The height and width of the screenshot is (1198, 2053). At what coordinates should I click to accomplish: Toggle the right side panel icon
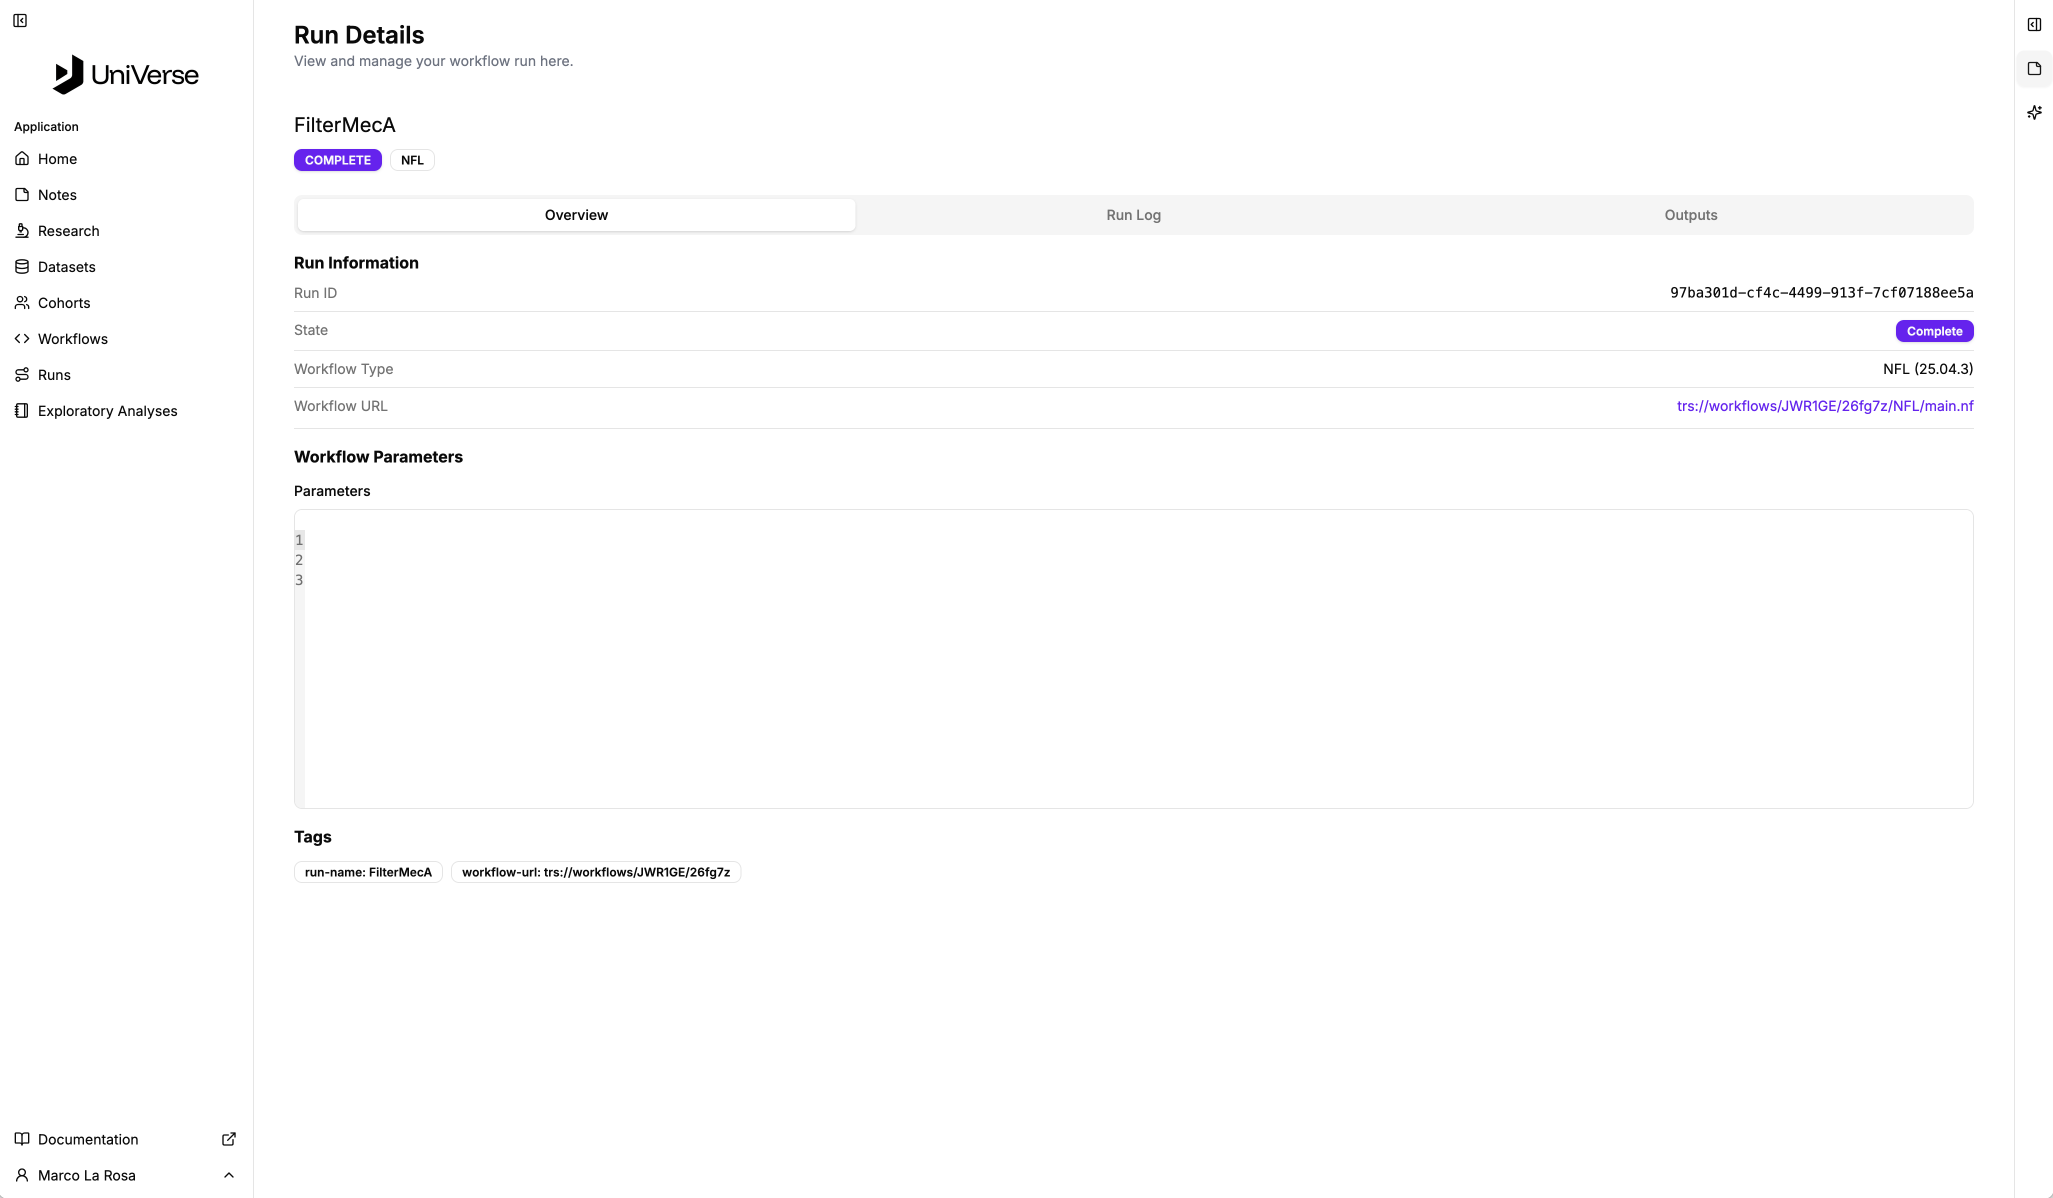pos(2034,25)
